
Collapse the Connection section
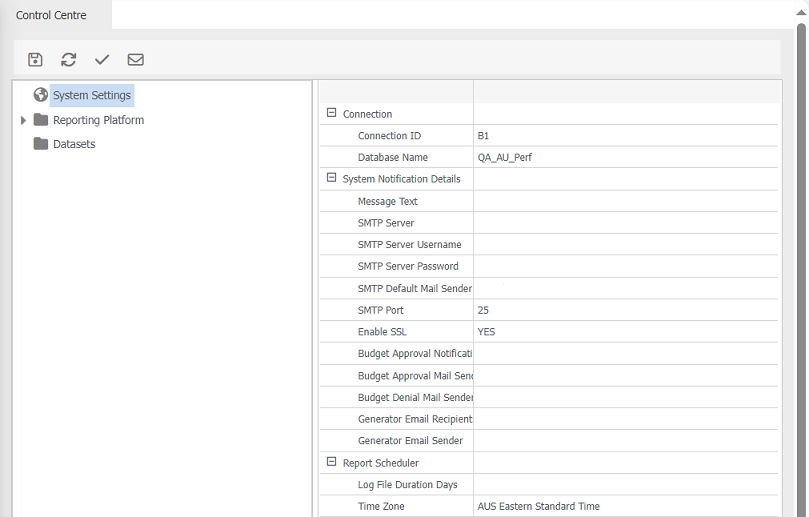pyautogui.click(x=331, y=112)
